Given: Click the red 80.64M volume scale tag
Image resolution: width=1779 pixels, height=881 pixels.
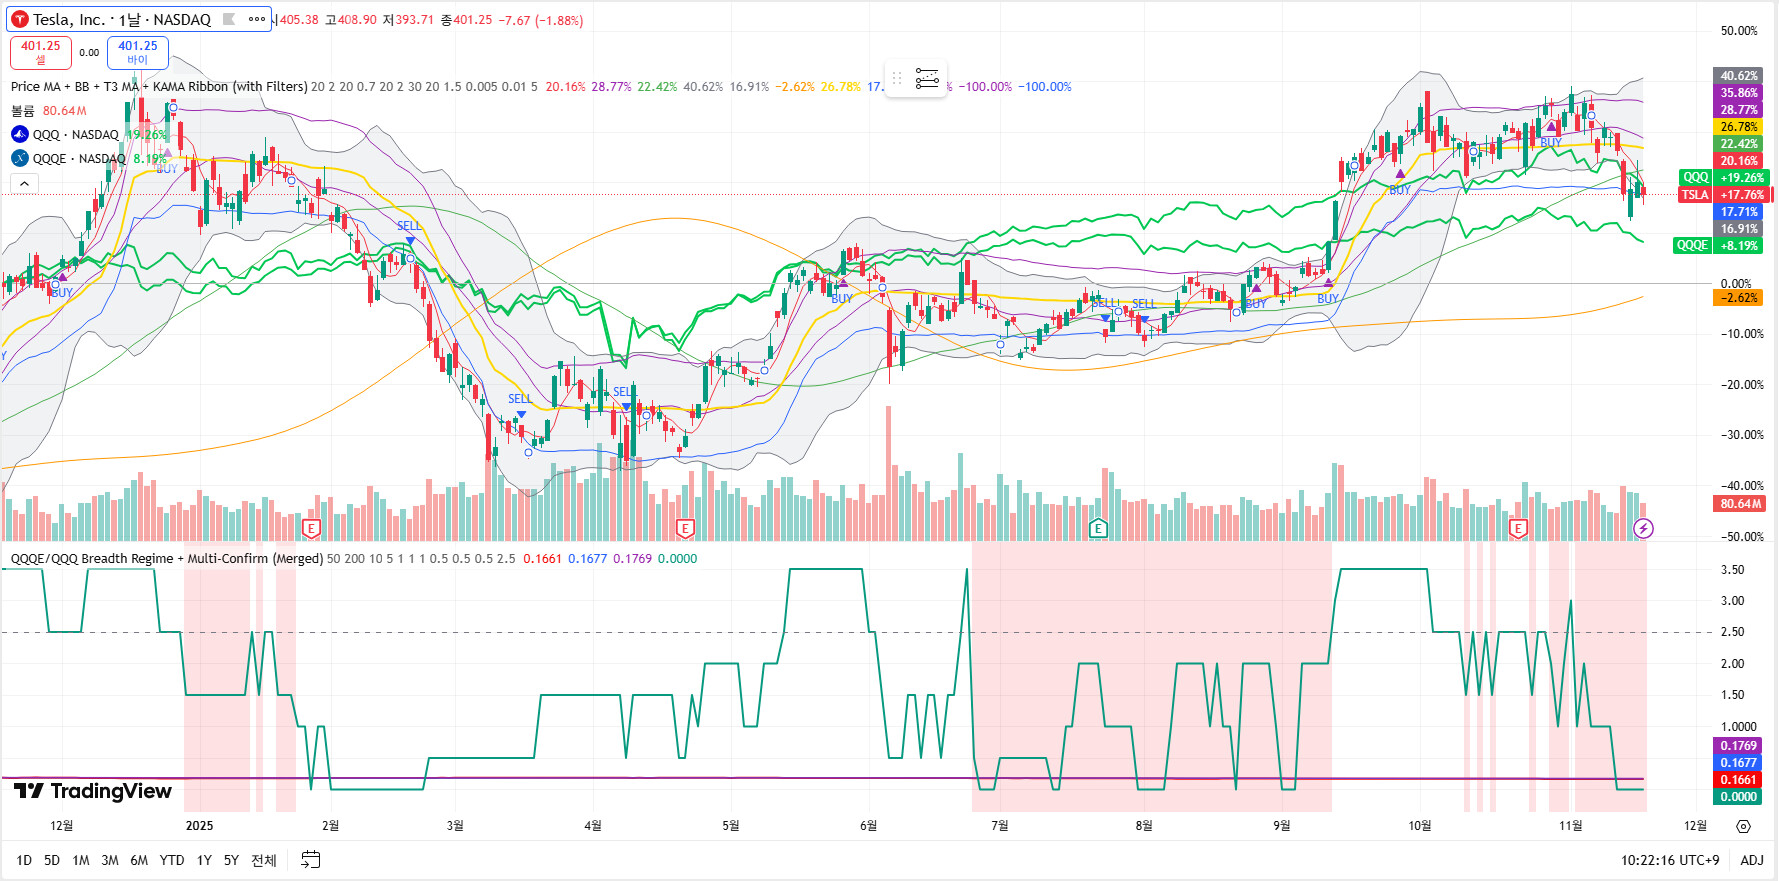Looking at the screenshot, I should pyautogui.click(x=1741, y=504).
